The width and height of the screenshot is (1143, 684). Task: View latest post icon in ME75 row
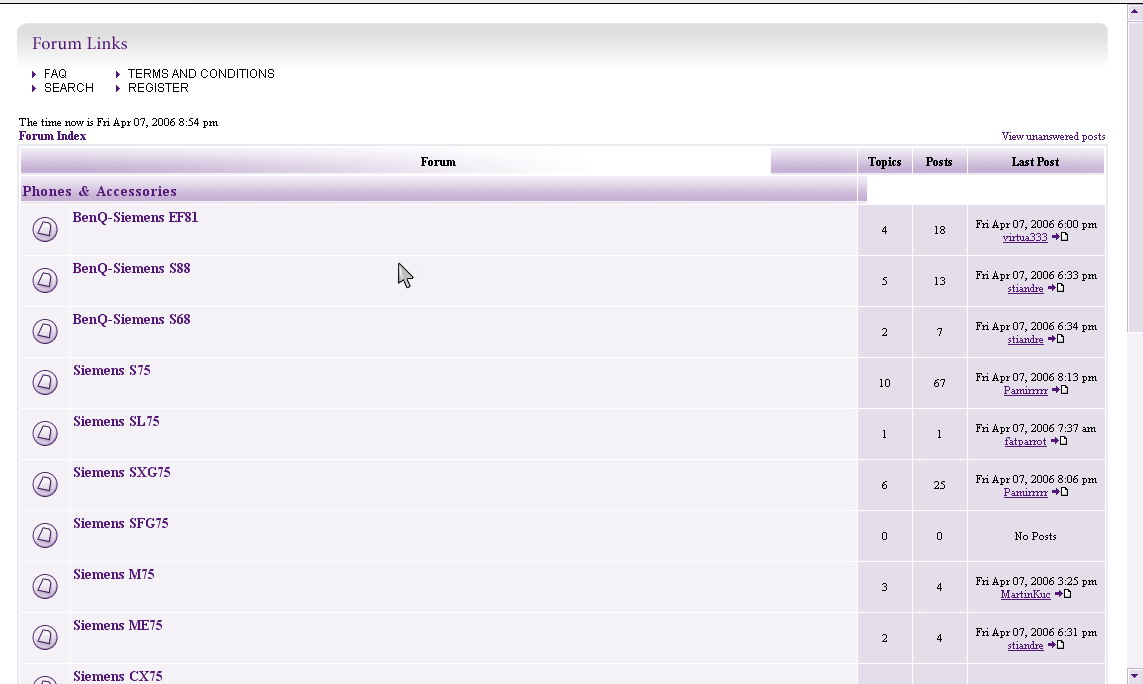click(x=1056, y=645)
